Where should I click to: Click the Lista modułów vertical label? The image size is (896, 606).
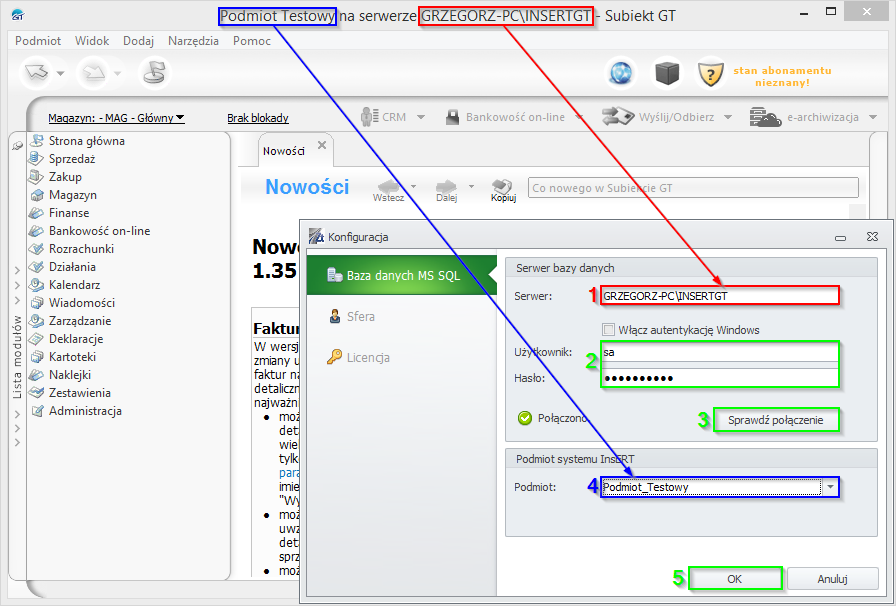[x=17, y=357]
